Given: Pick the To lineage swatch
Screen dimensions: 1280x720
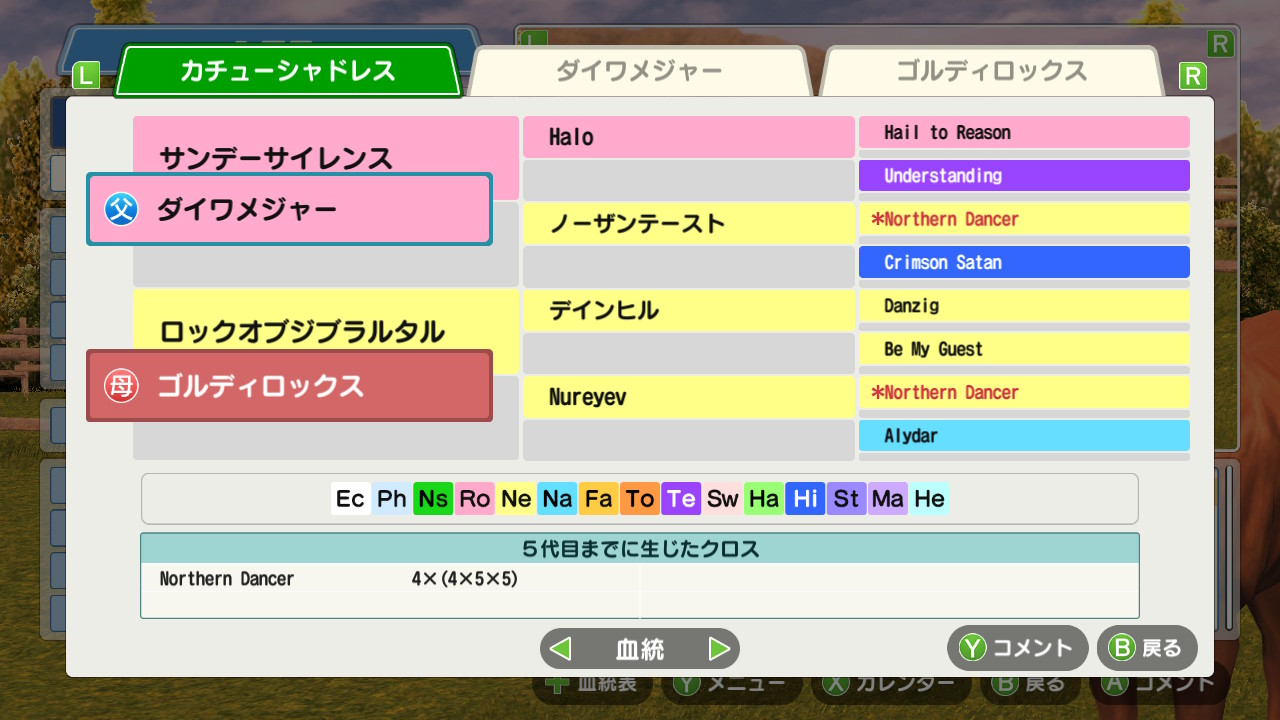Looking at the screenshot, I should (x=640, y=498).
